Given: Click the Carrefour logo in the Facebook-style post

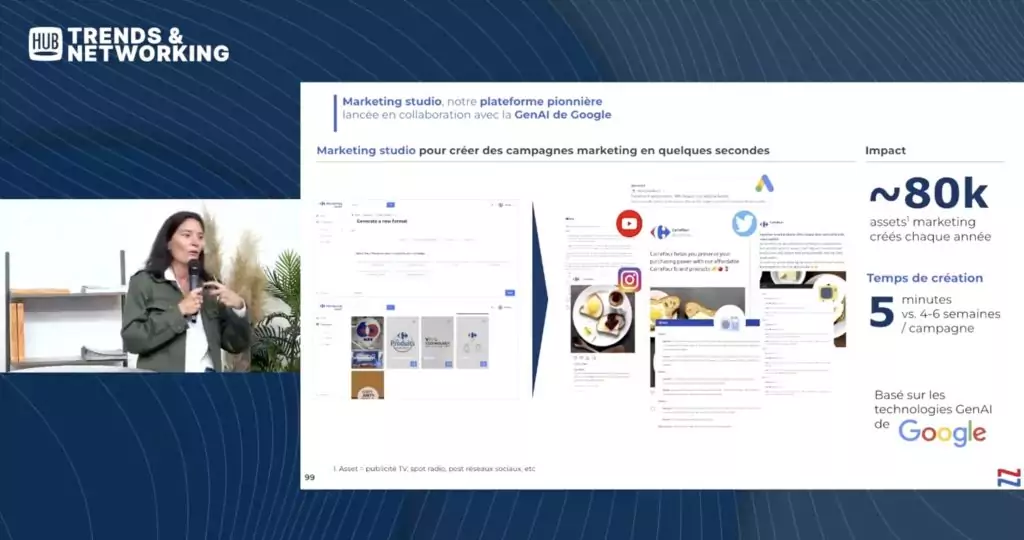Looking at the screenshot, I should (x=660, y=232).
